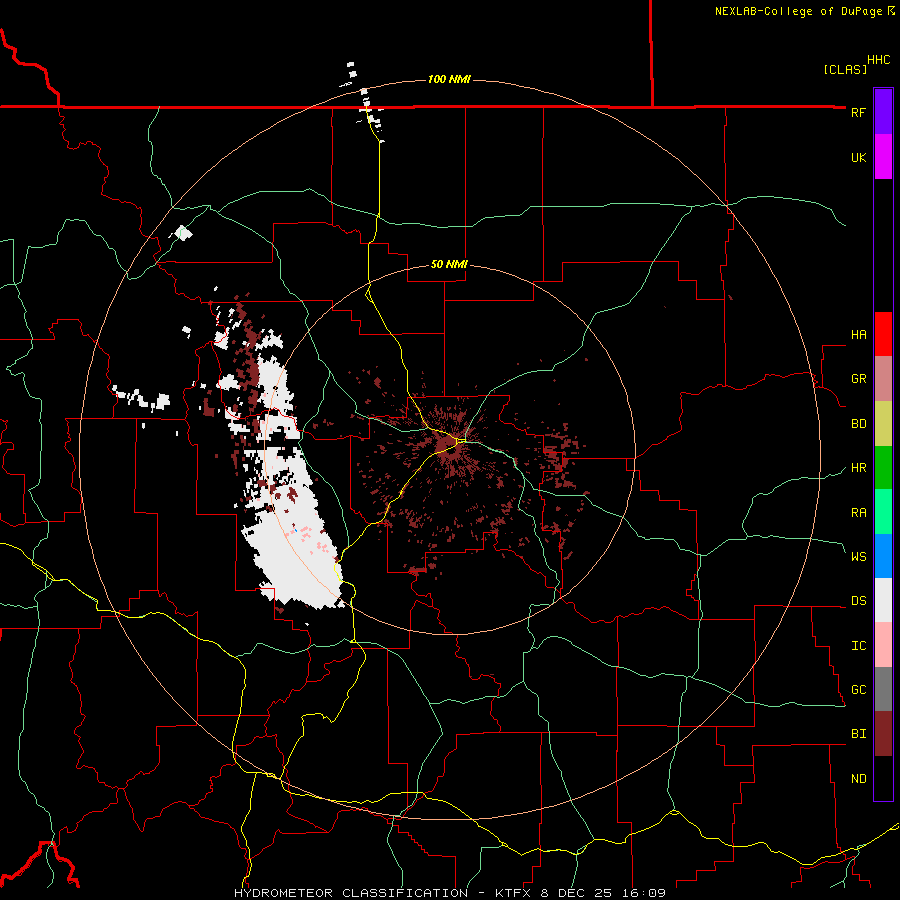This screenshot has height=900, width=900.
Task: Click the GR legend color swatch
Action: pyautogui.click(x=883, y=378)
